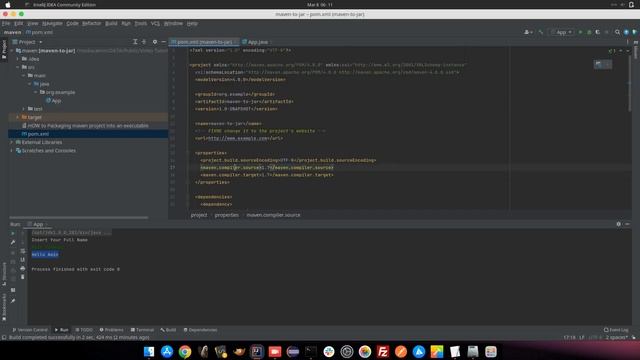Click the http://www.example.com URL in editor
This screenshot has height=360, width=640.
coord(238,138)
